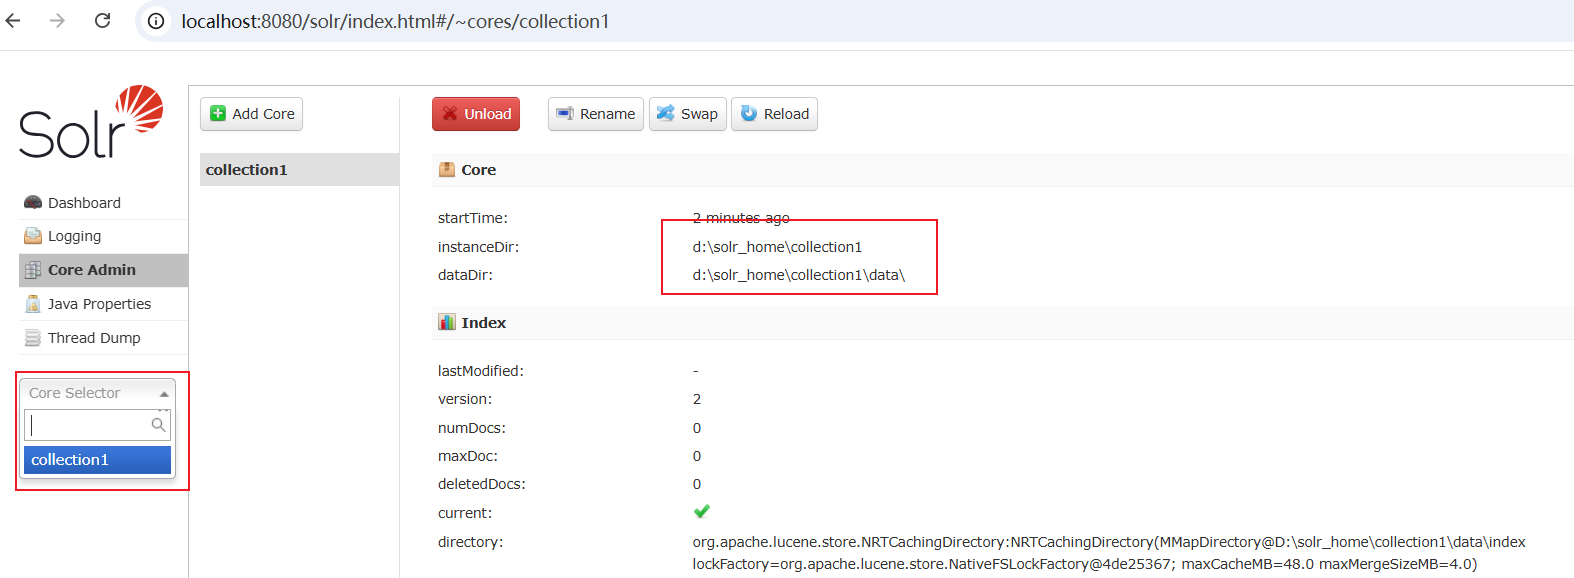
Task: Click the magnifier icon in the core search
Action: [158, 425]
